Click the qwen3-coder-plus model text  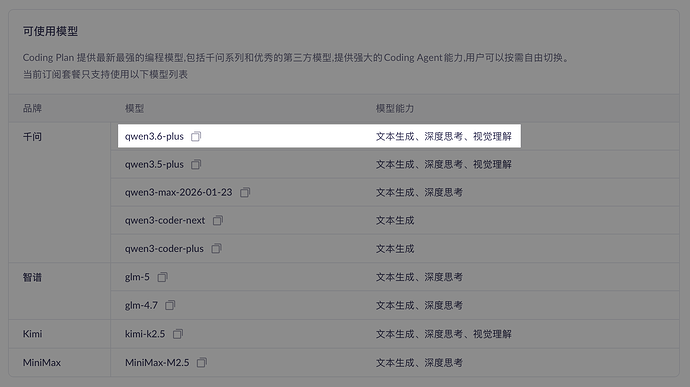pyautogui.click(x=164, y=249)
